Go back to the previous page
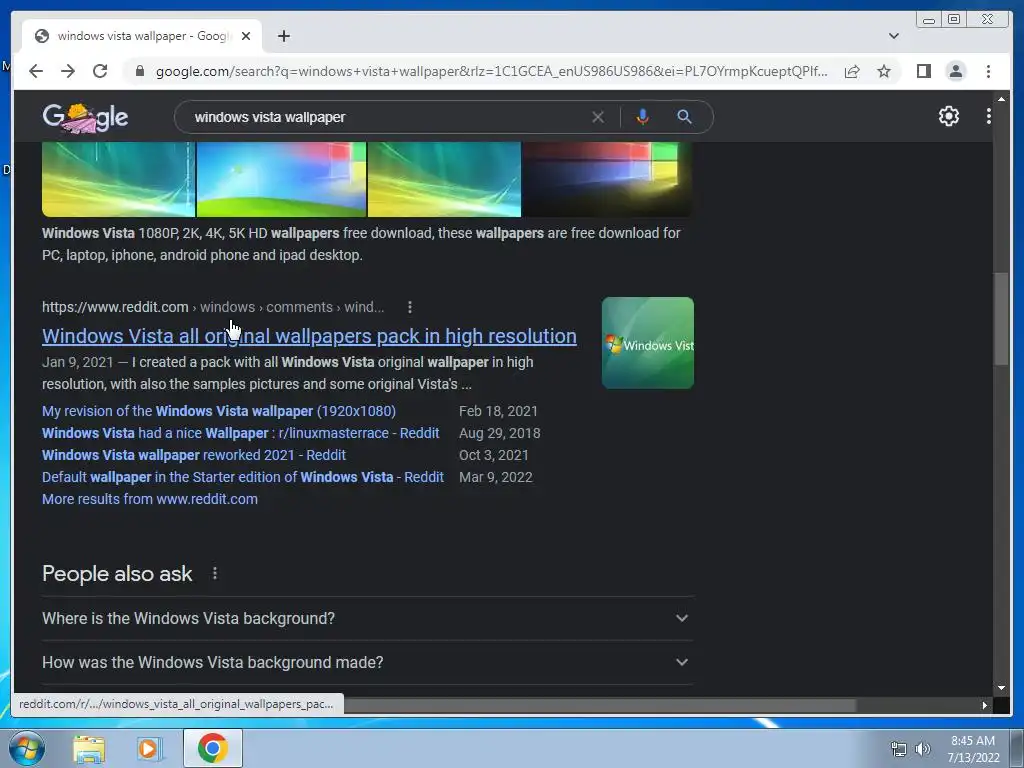This screenshot has width=1024, height=768. pos(36,71)
